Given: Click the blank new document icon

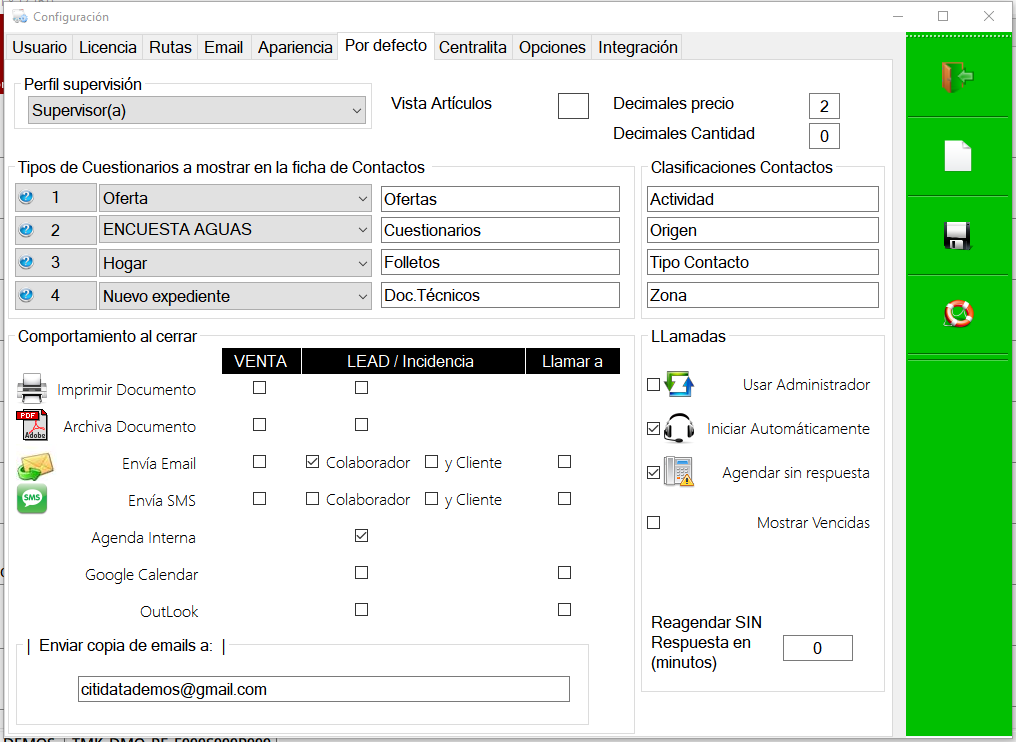Looking at the screenshot, I should point(958,156).
